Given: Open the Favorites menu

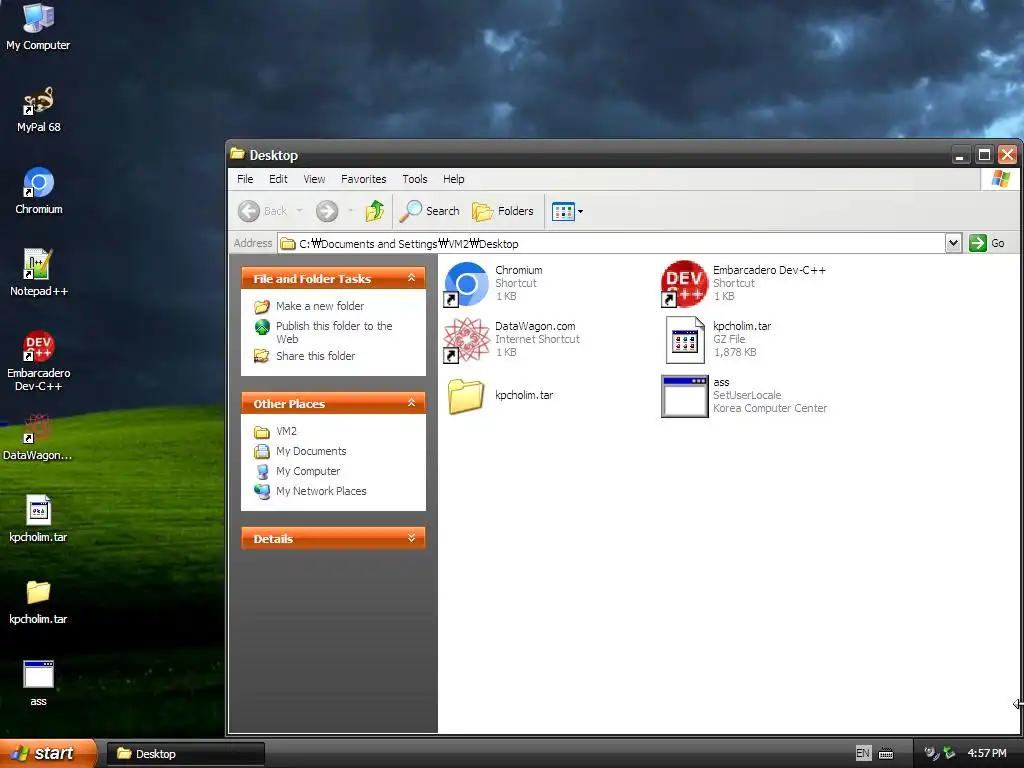Looking at the screenshot, I should coord(364,179).
